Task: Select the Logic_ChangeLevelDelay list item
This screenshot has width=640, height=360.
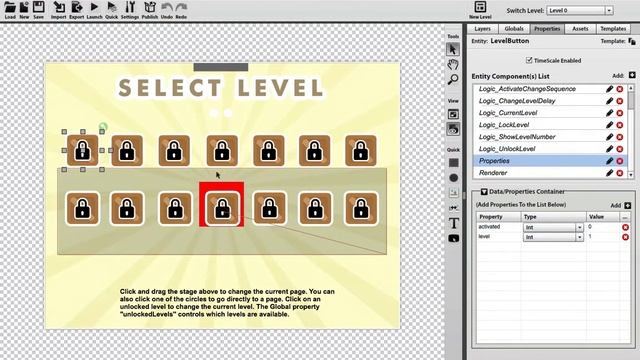Action: [x=550, y=101]
